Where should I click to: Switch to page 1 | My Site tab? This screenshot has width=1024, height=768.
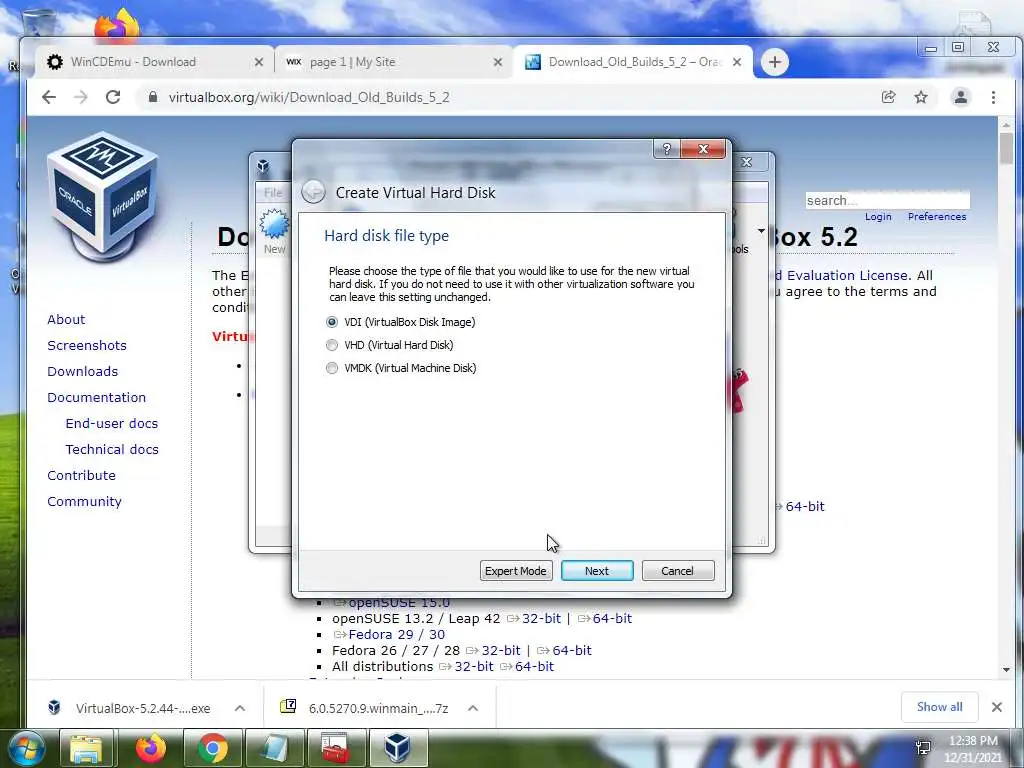tap(353, 62)
